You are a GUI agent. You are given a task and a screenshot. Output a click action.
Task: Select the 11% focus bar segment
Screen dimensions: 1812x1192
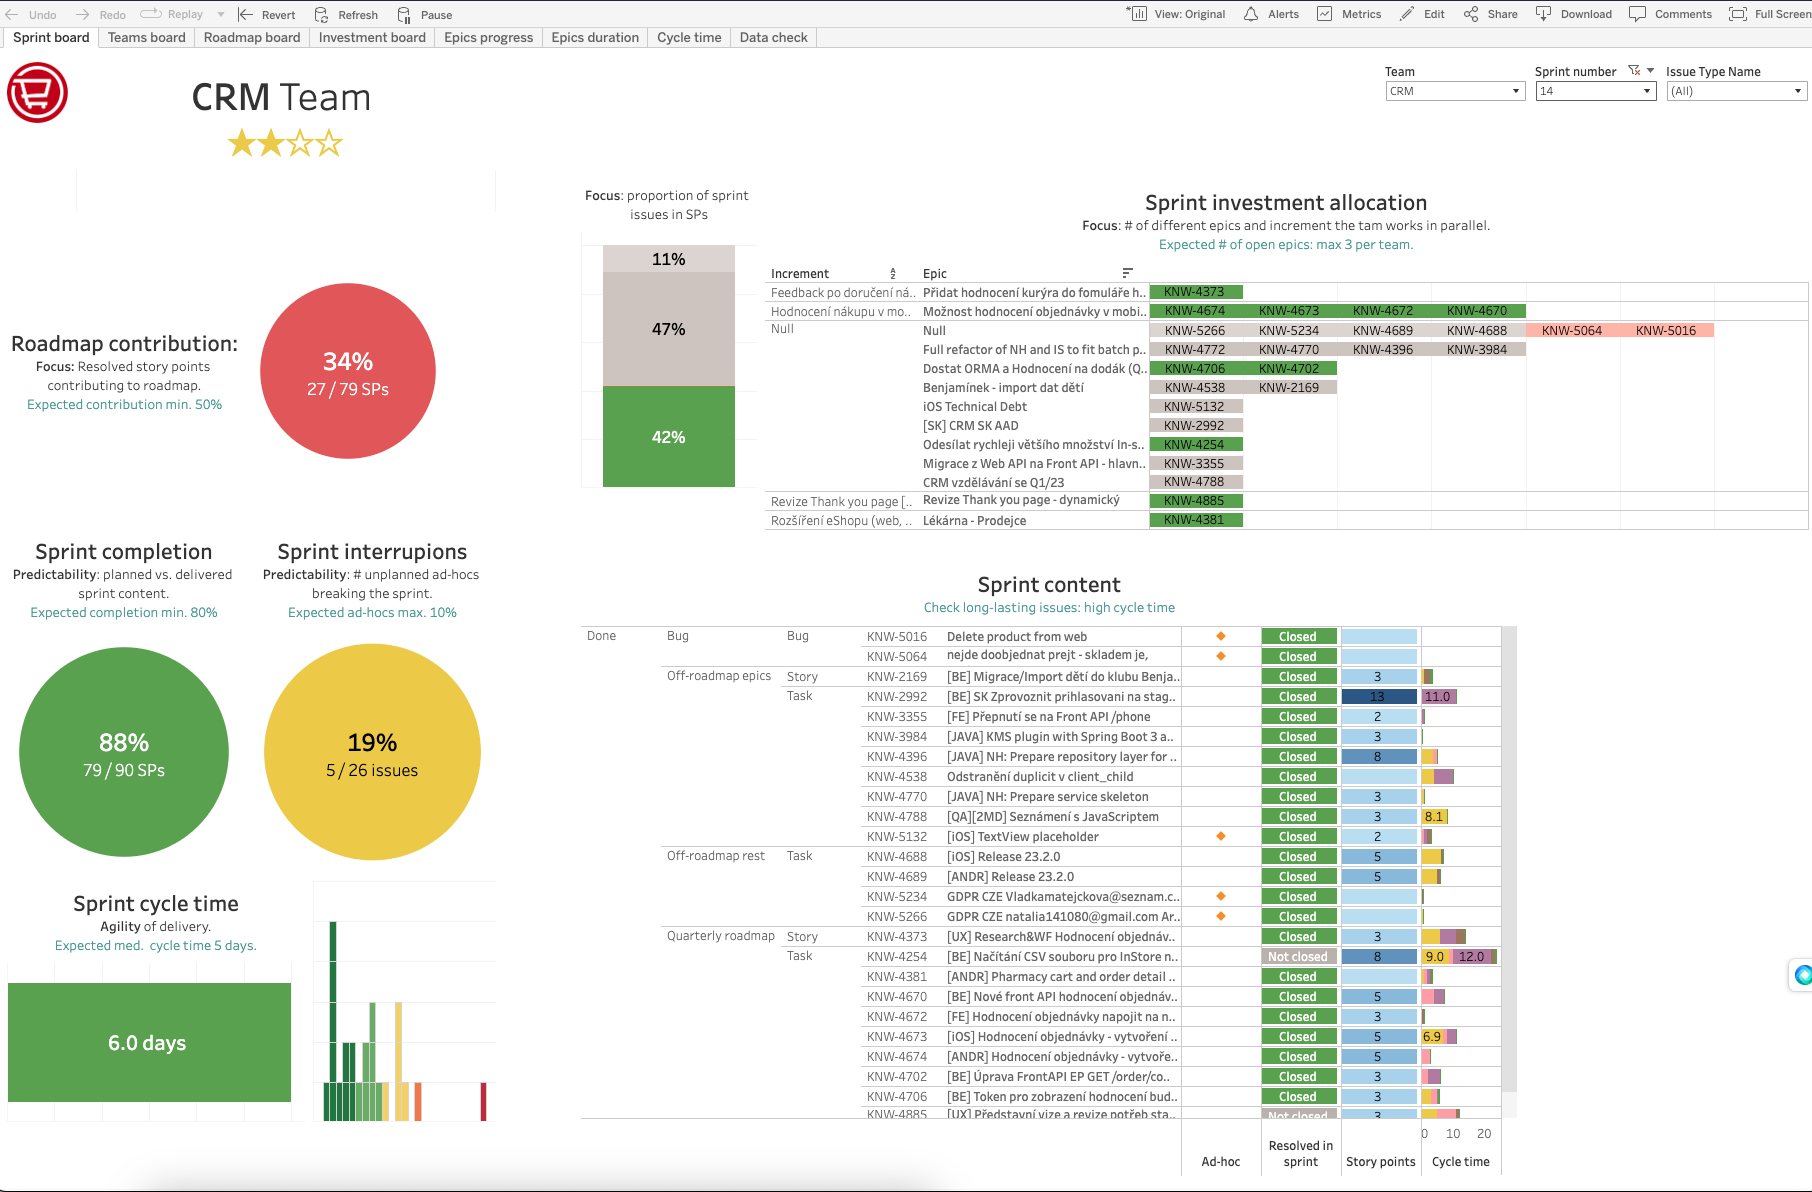pos(669,259)
